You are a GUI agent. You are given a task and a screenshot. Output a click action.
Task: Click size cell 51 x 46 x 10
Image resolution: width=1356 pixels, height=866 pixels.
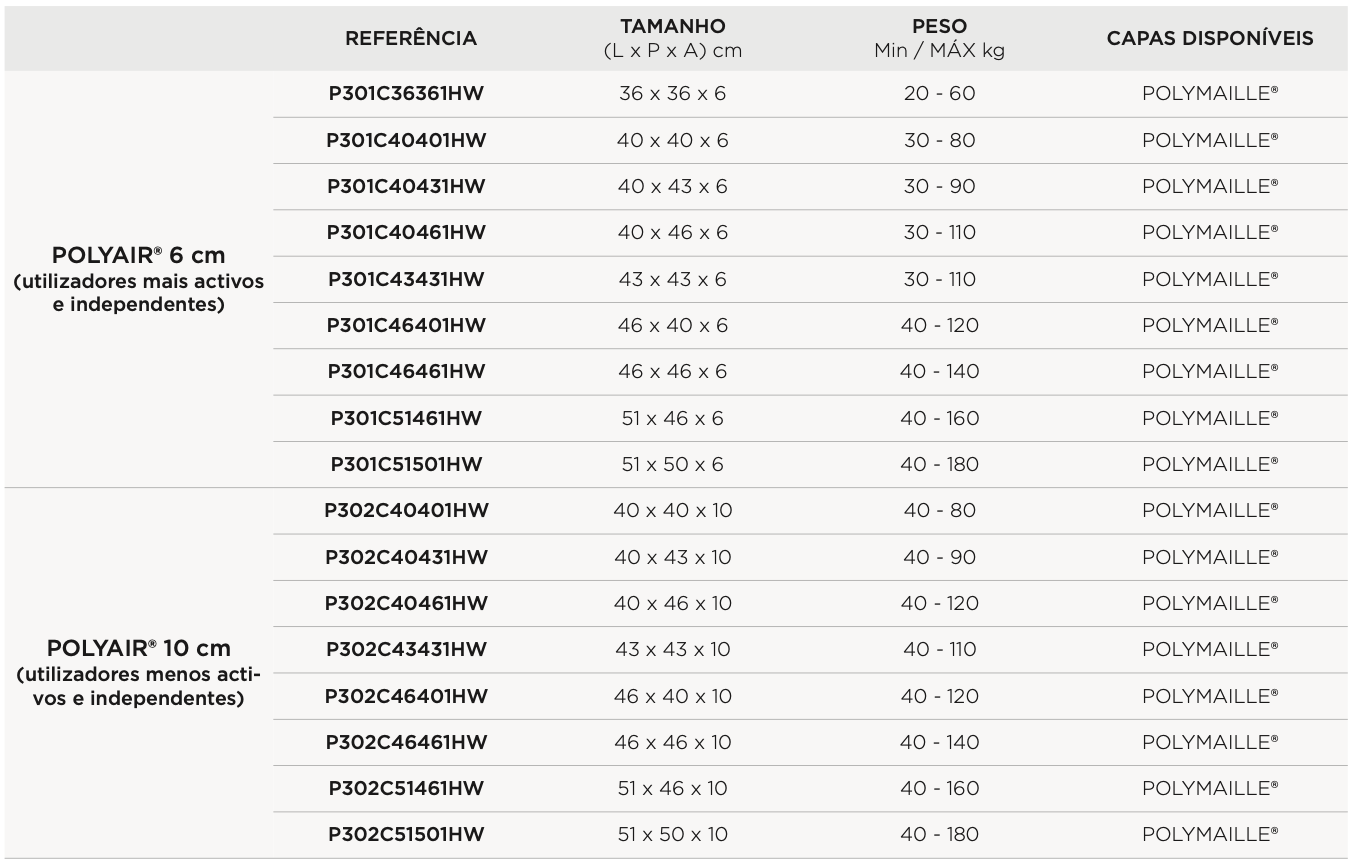click(672, 789)
